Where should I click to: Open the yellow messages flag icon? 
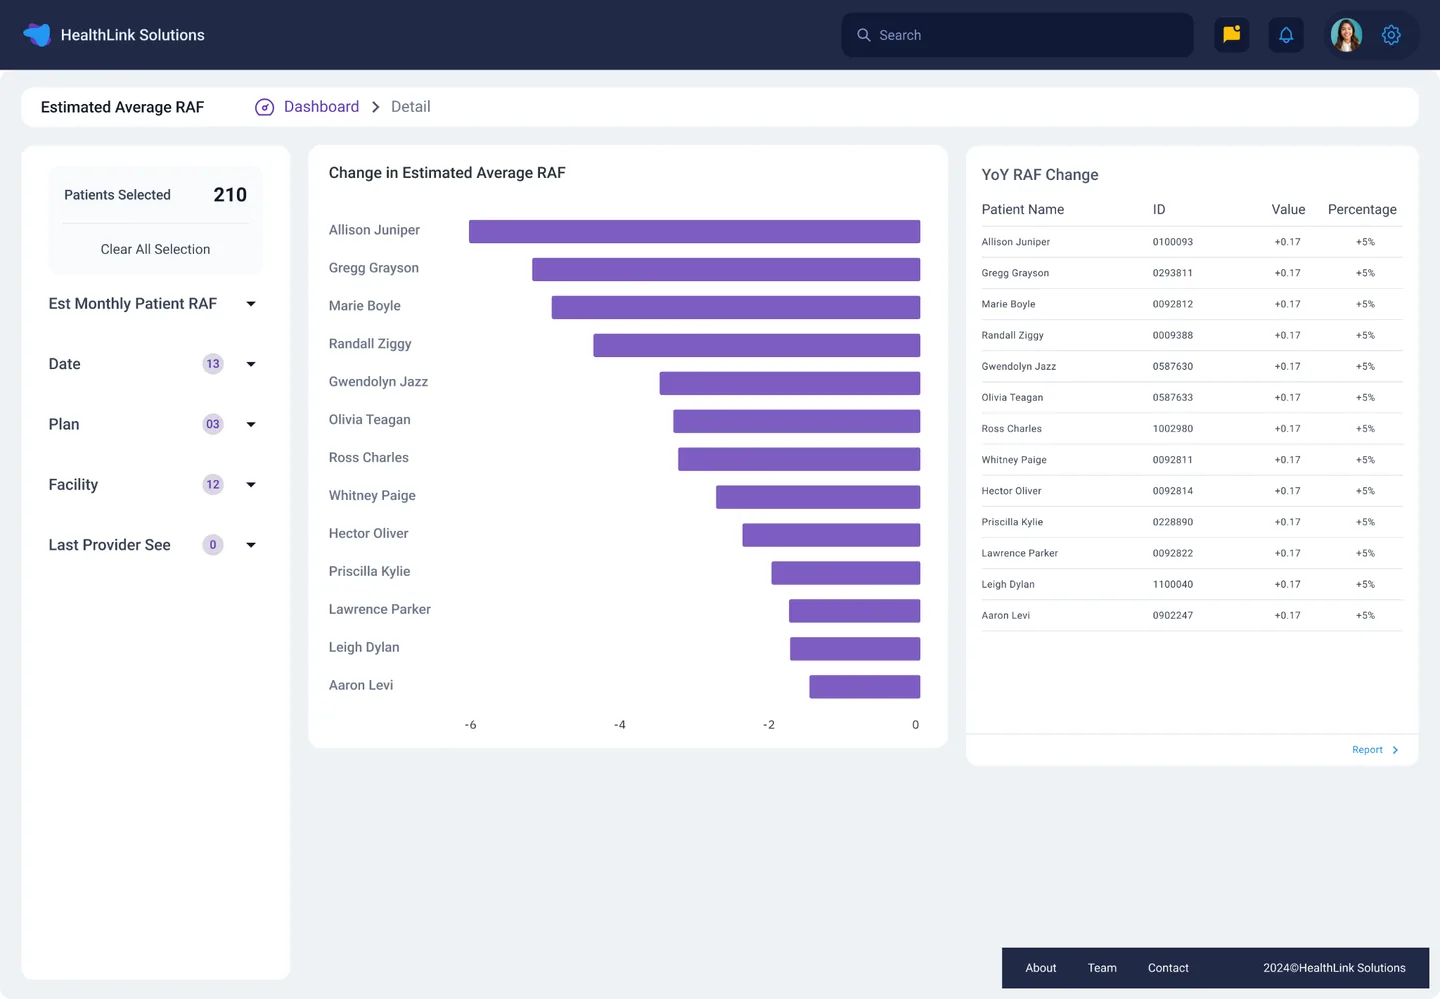[1231, 35]
